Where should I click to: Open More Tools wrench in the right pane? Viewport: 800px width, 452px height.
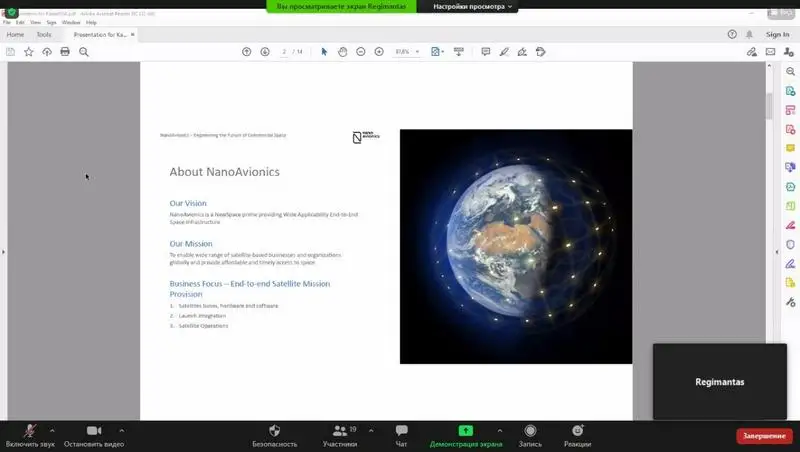[x=790, y=302]
